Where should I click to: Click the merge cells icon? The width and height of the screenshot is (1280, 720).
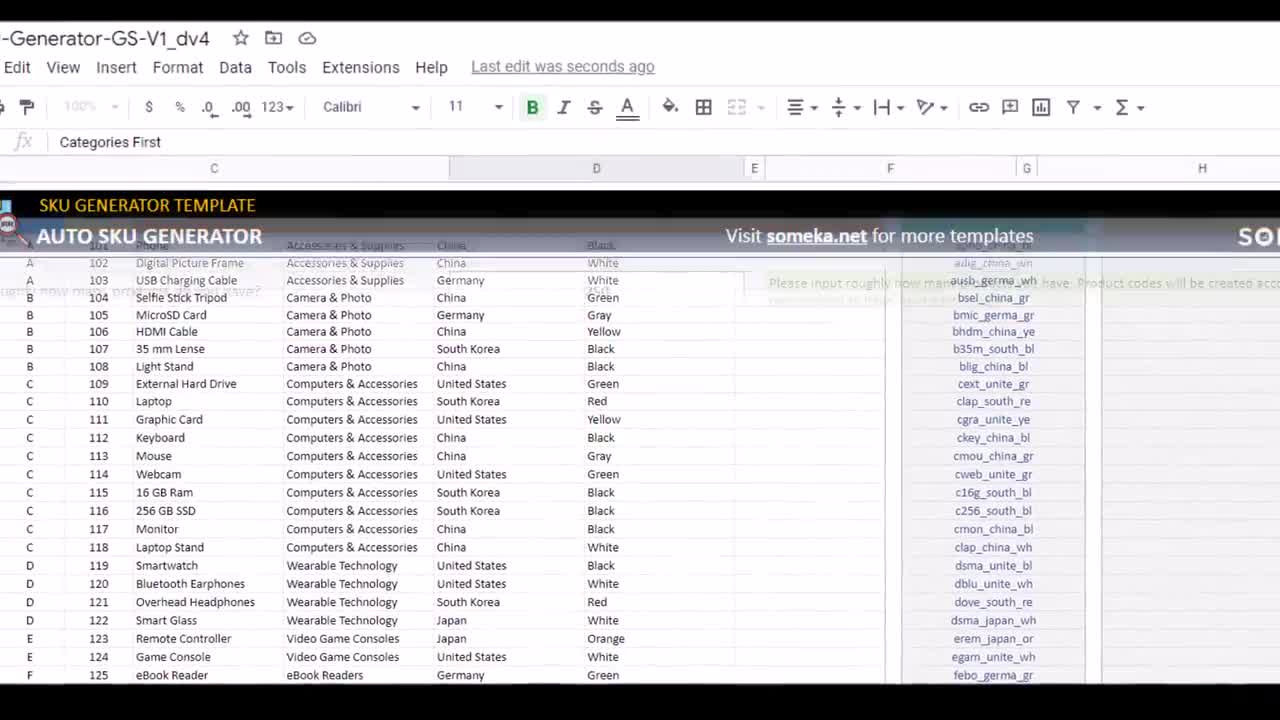click(737, 107)
